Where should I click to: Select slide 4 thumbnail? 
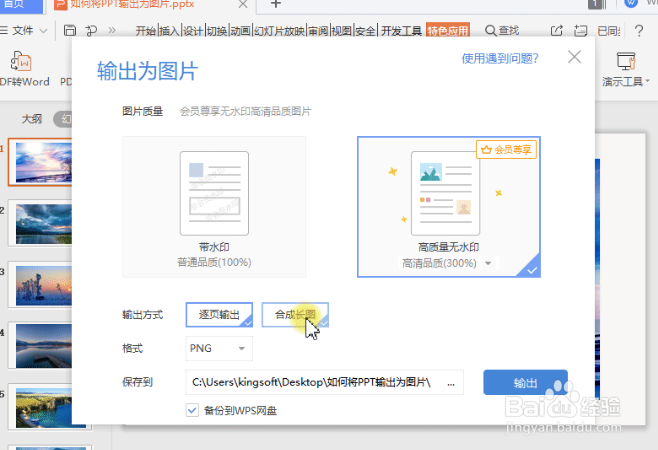coord(44,346)
